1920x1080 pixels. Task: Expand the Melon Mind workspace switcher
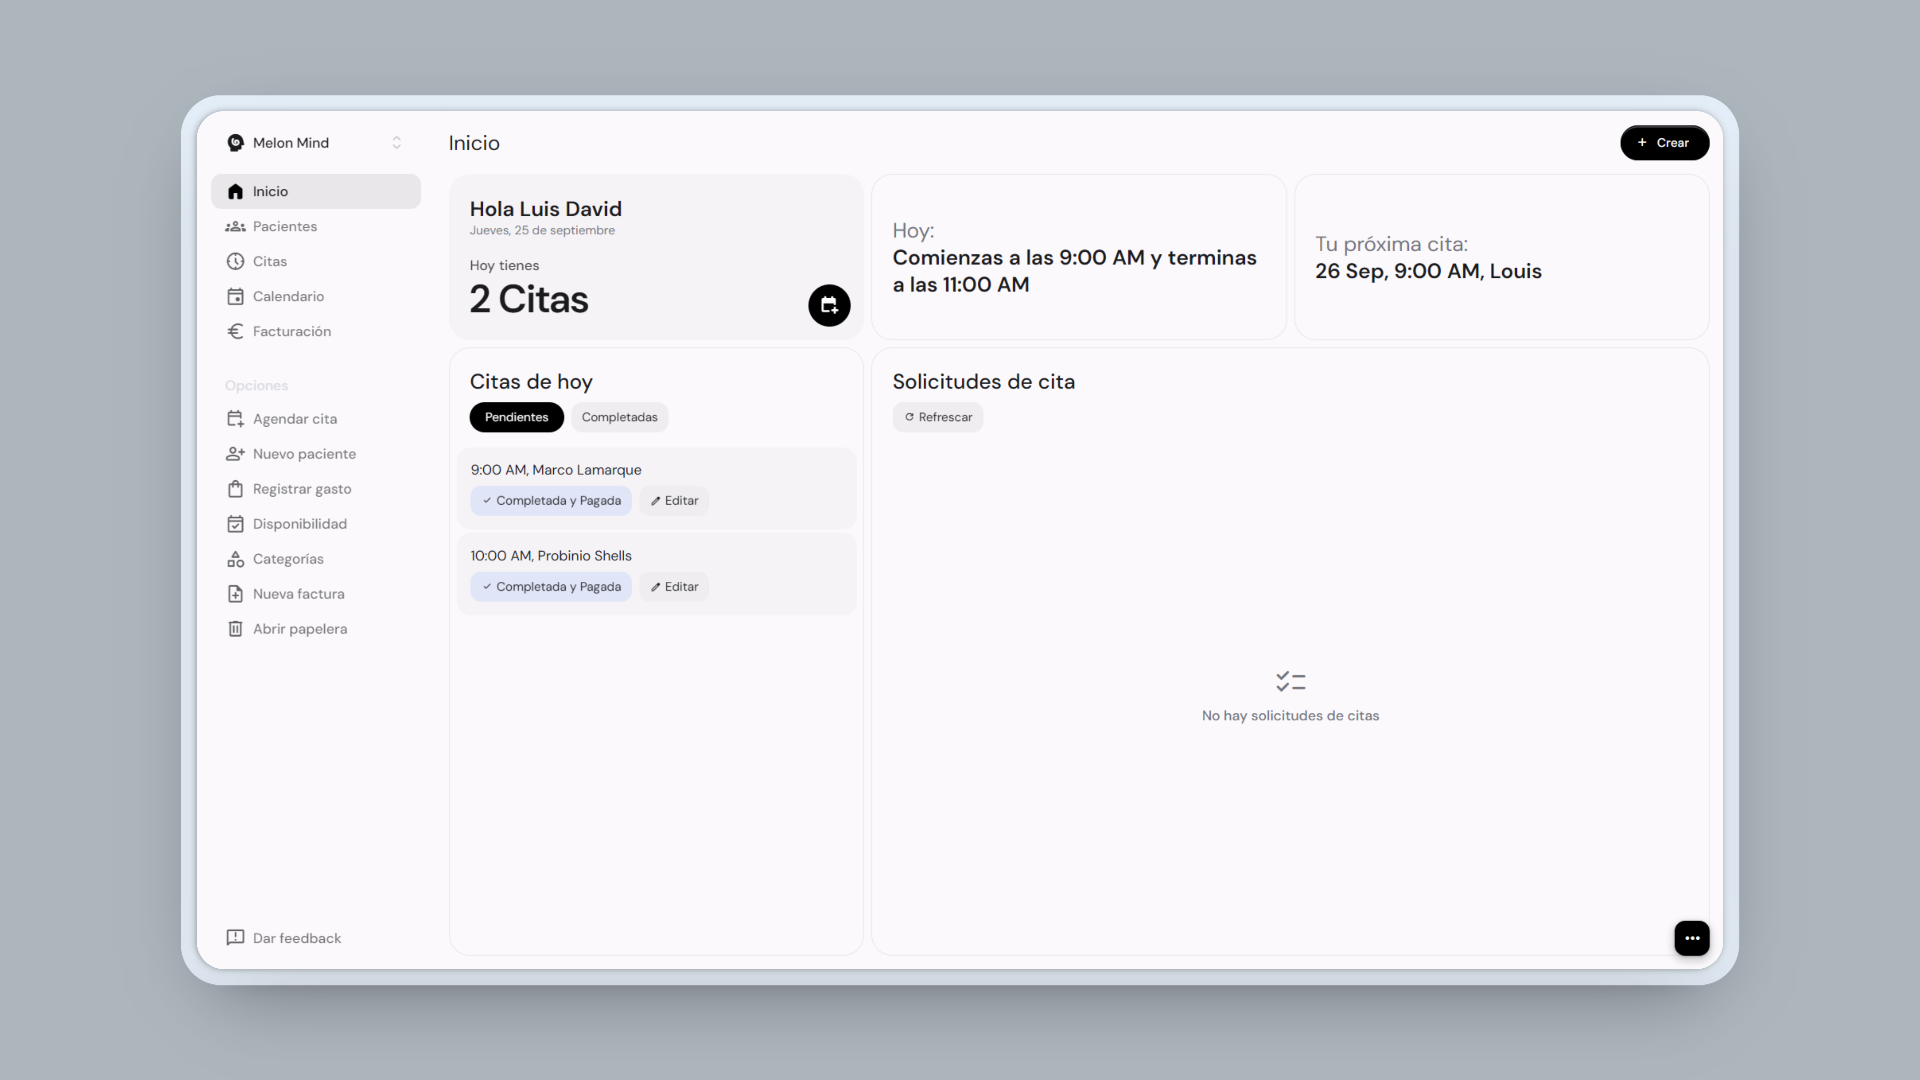coord(396,143)
